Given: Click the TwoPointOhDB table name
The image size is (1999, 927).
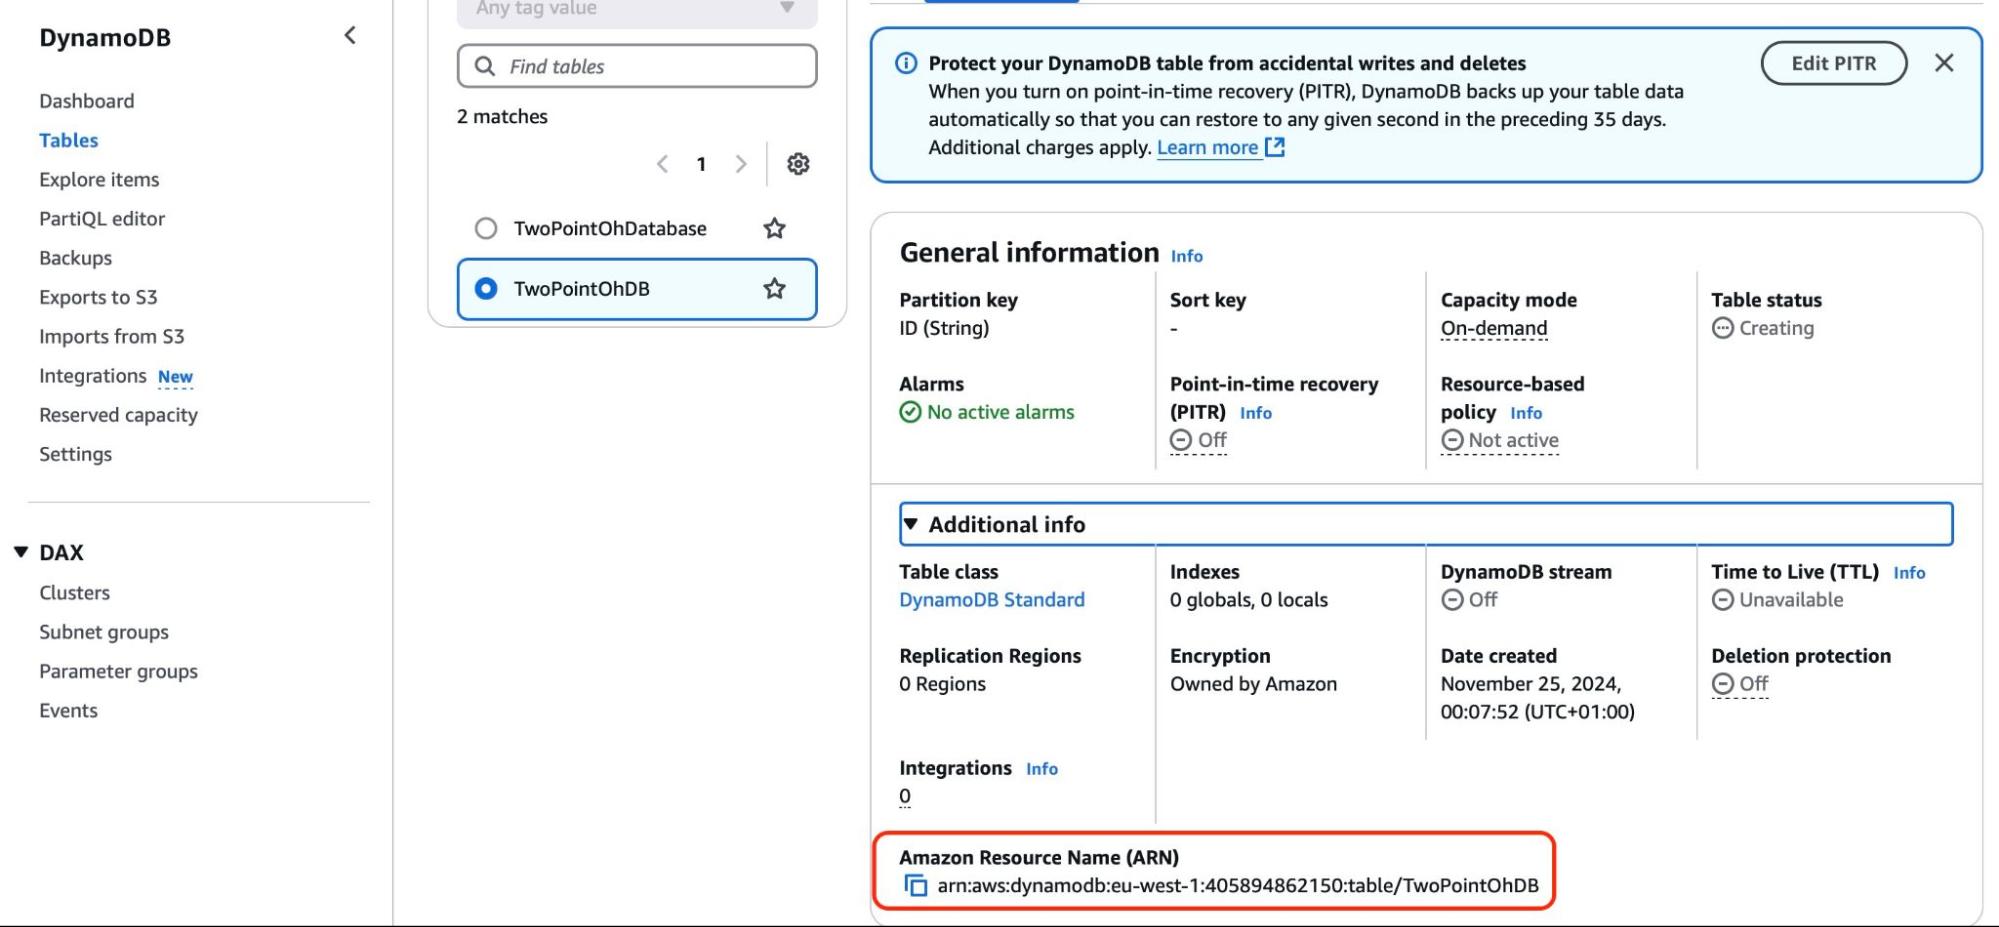Looking at the screenshot, I should tap(582, 288).
